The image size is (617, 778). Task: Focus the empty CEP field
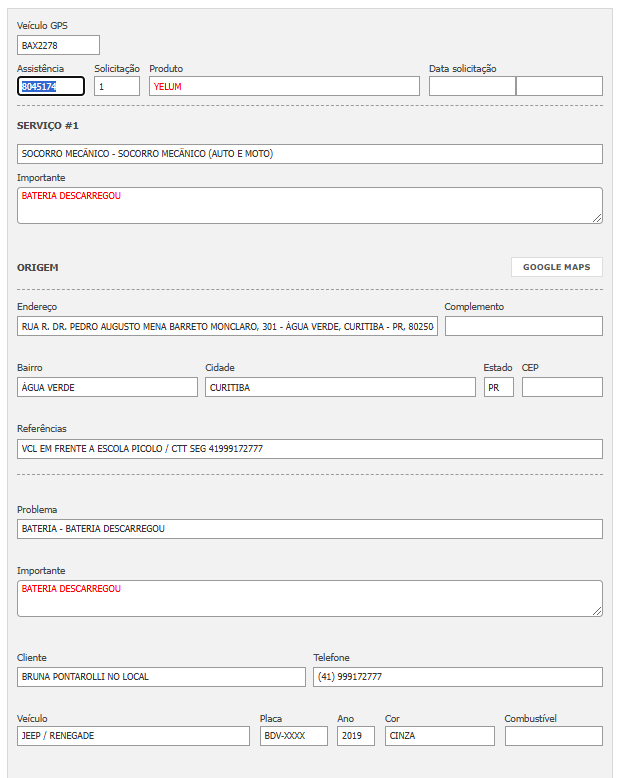(x=562, y=387)
